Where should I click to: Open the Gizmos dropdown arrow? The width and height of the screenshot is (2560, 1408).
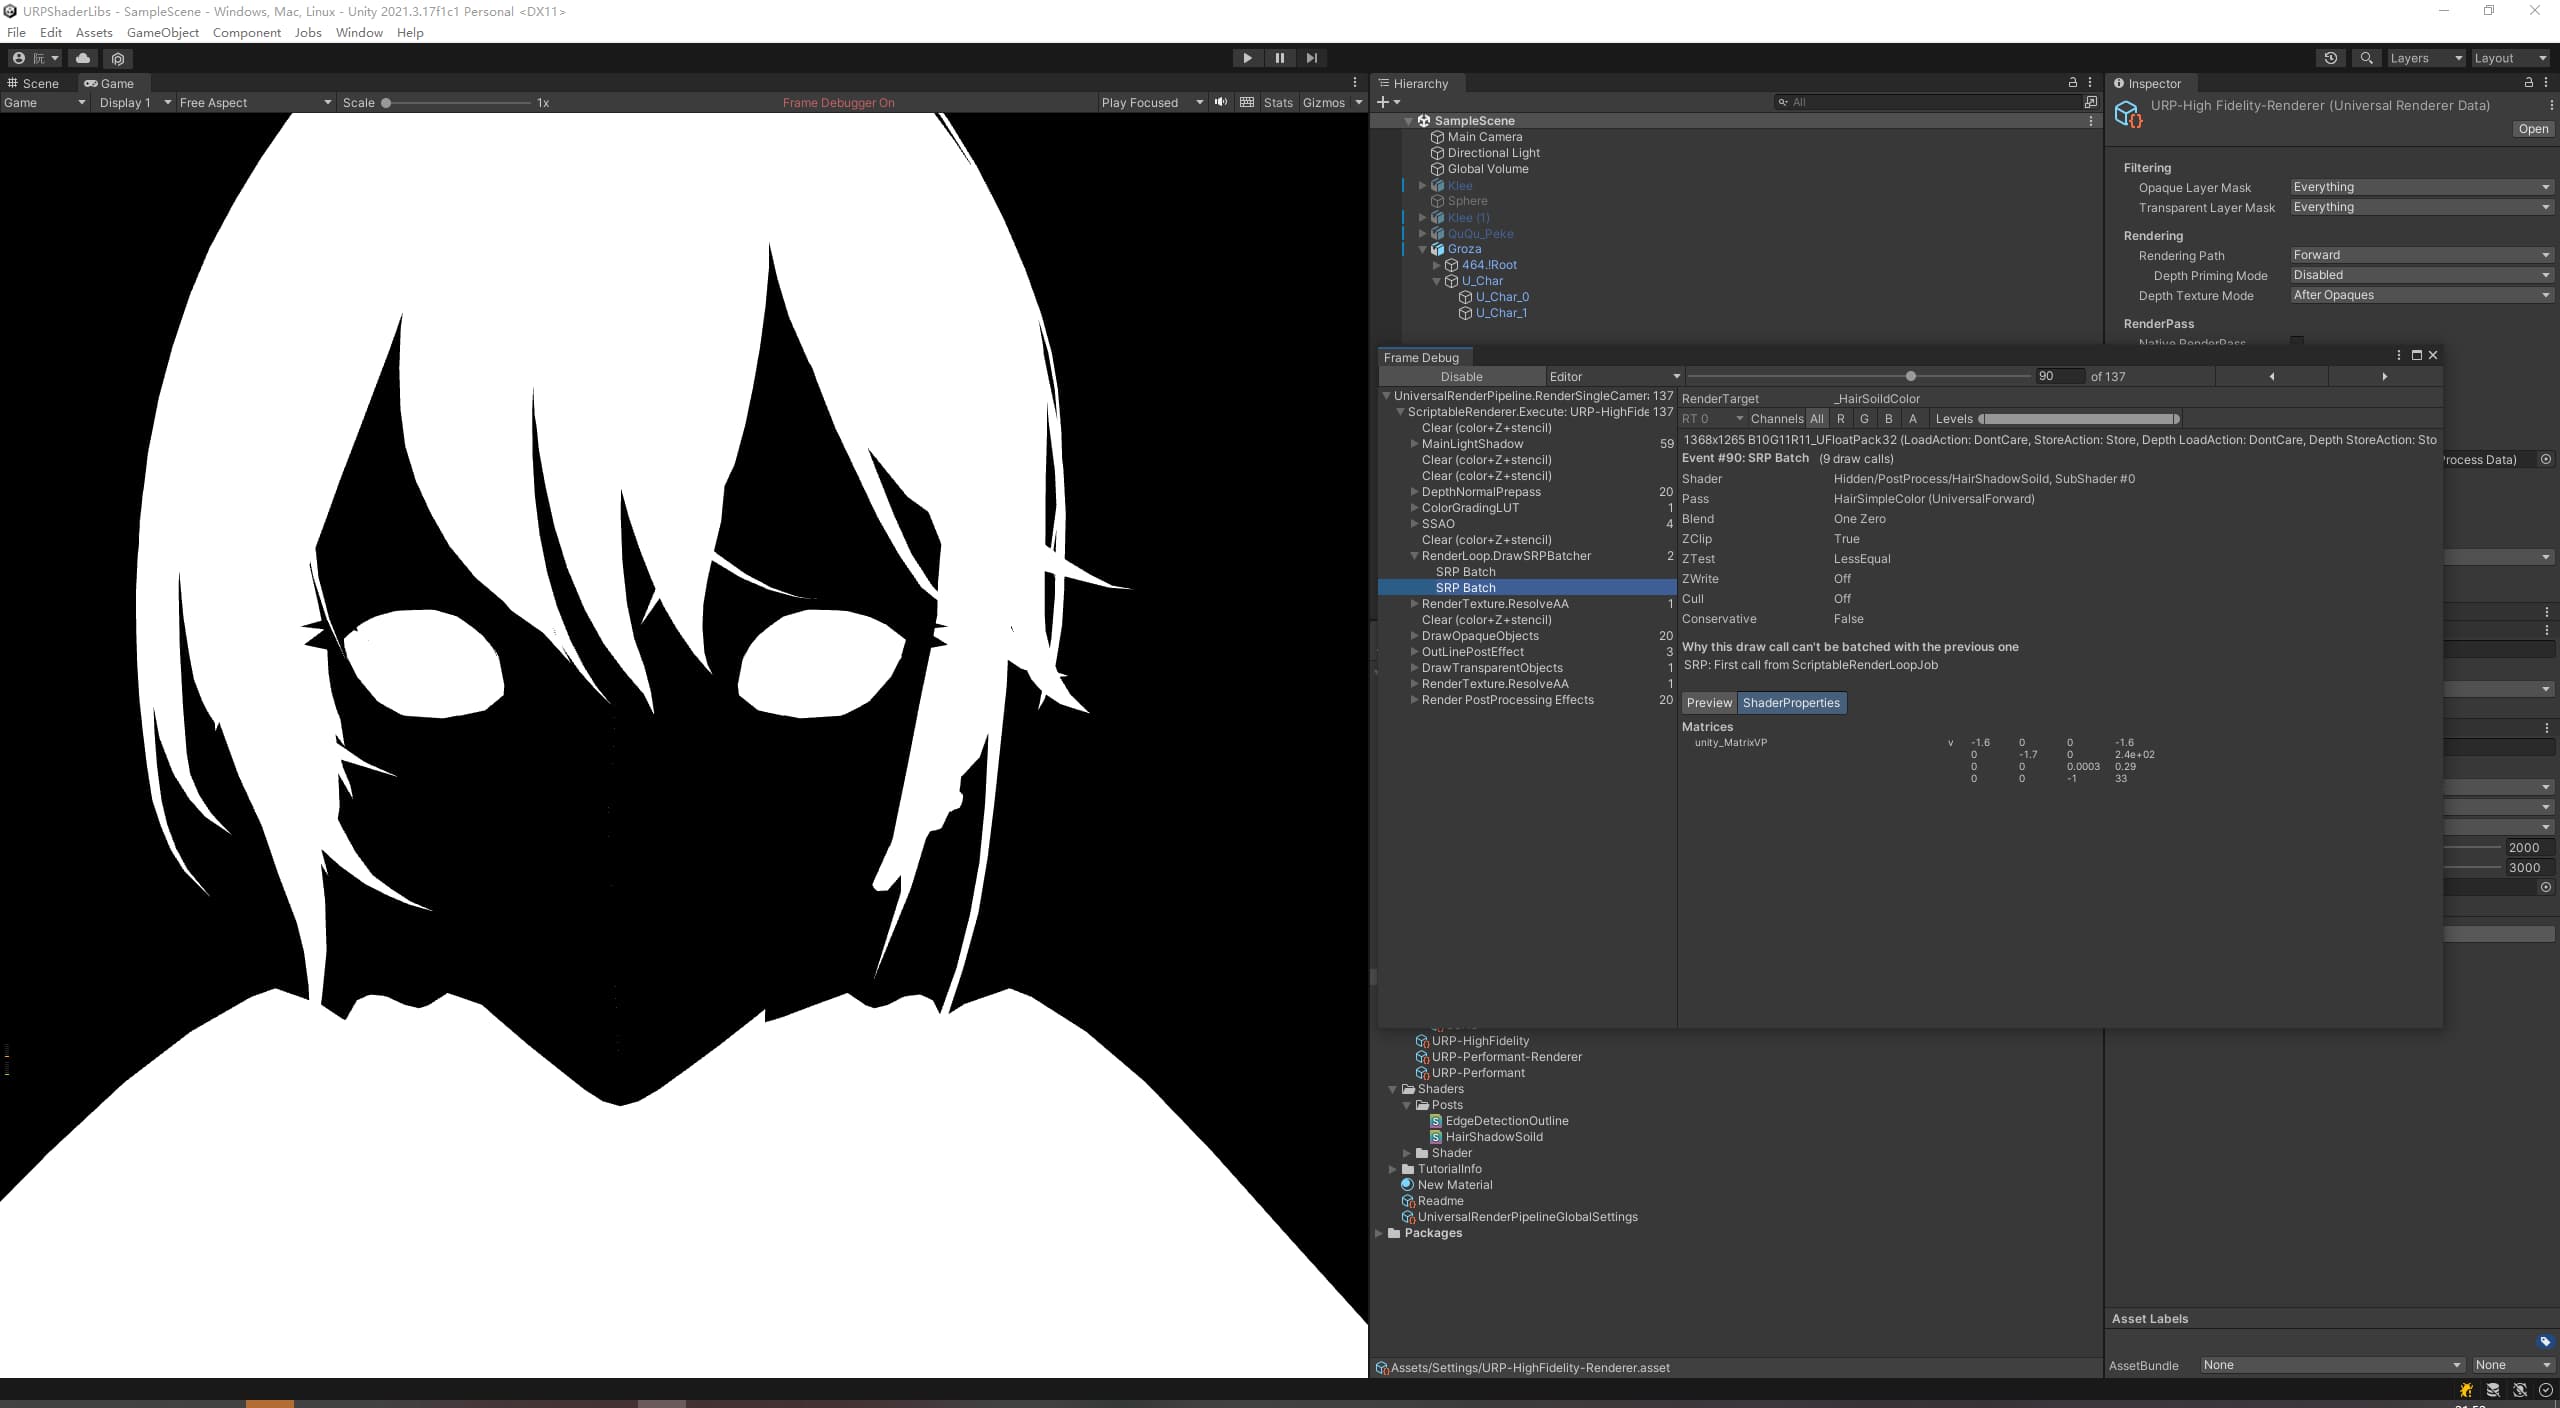tap(1358, 102)
